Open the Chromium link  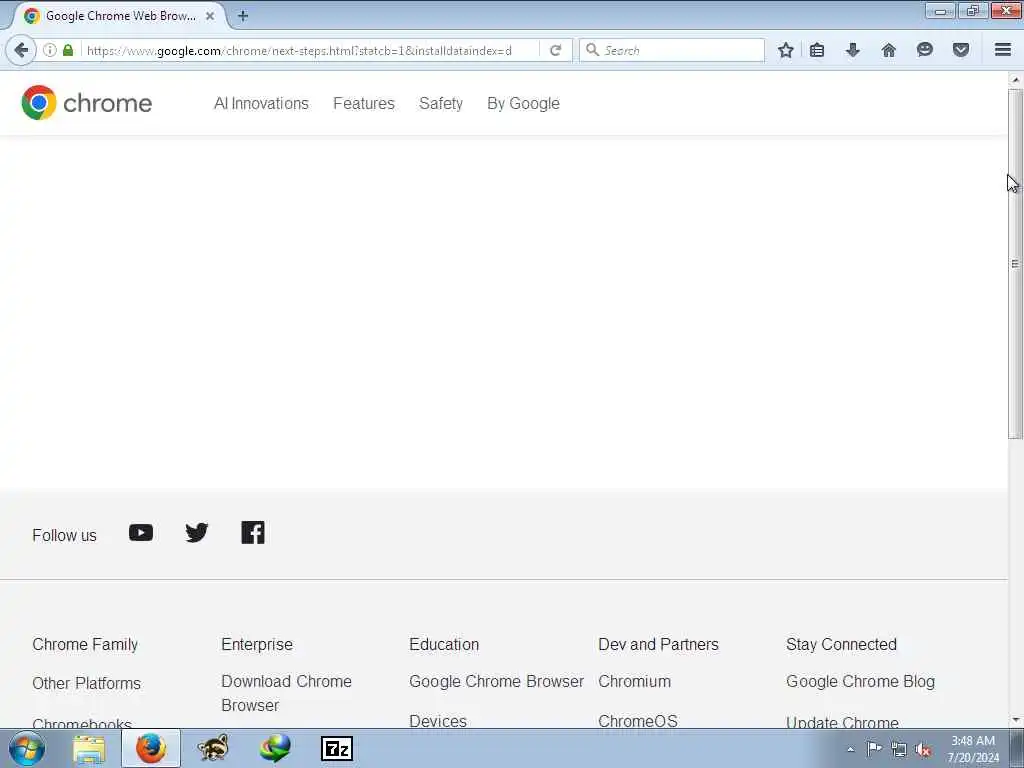(634, 681)
